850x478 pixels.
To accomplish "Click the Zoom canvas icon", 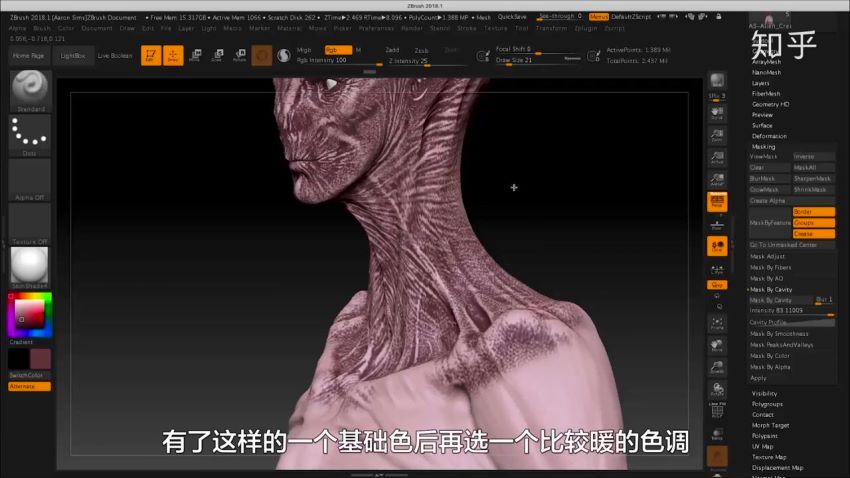I will 717,135.
